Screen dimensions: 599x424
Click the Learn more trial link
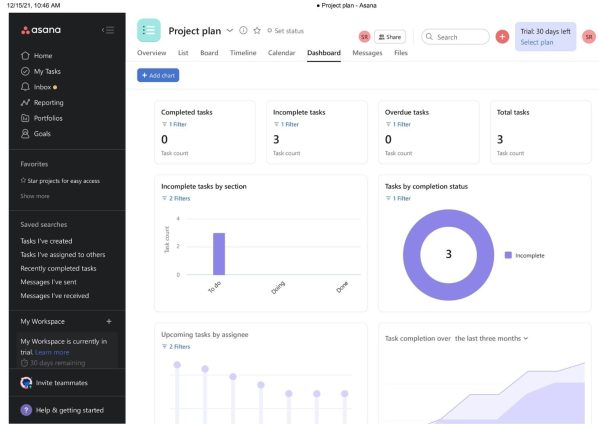pyautogui.click(x=52, y=352)
